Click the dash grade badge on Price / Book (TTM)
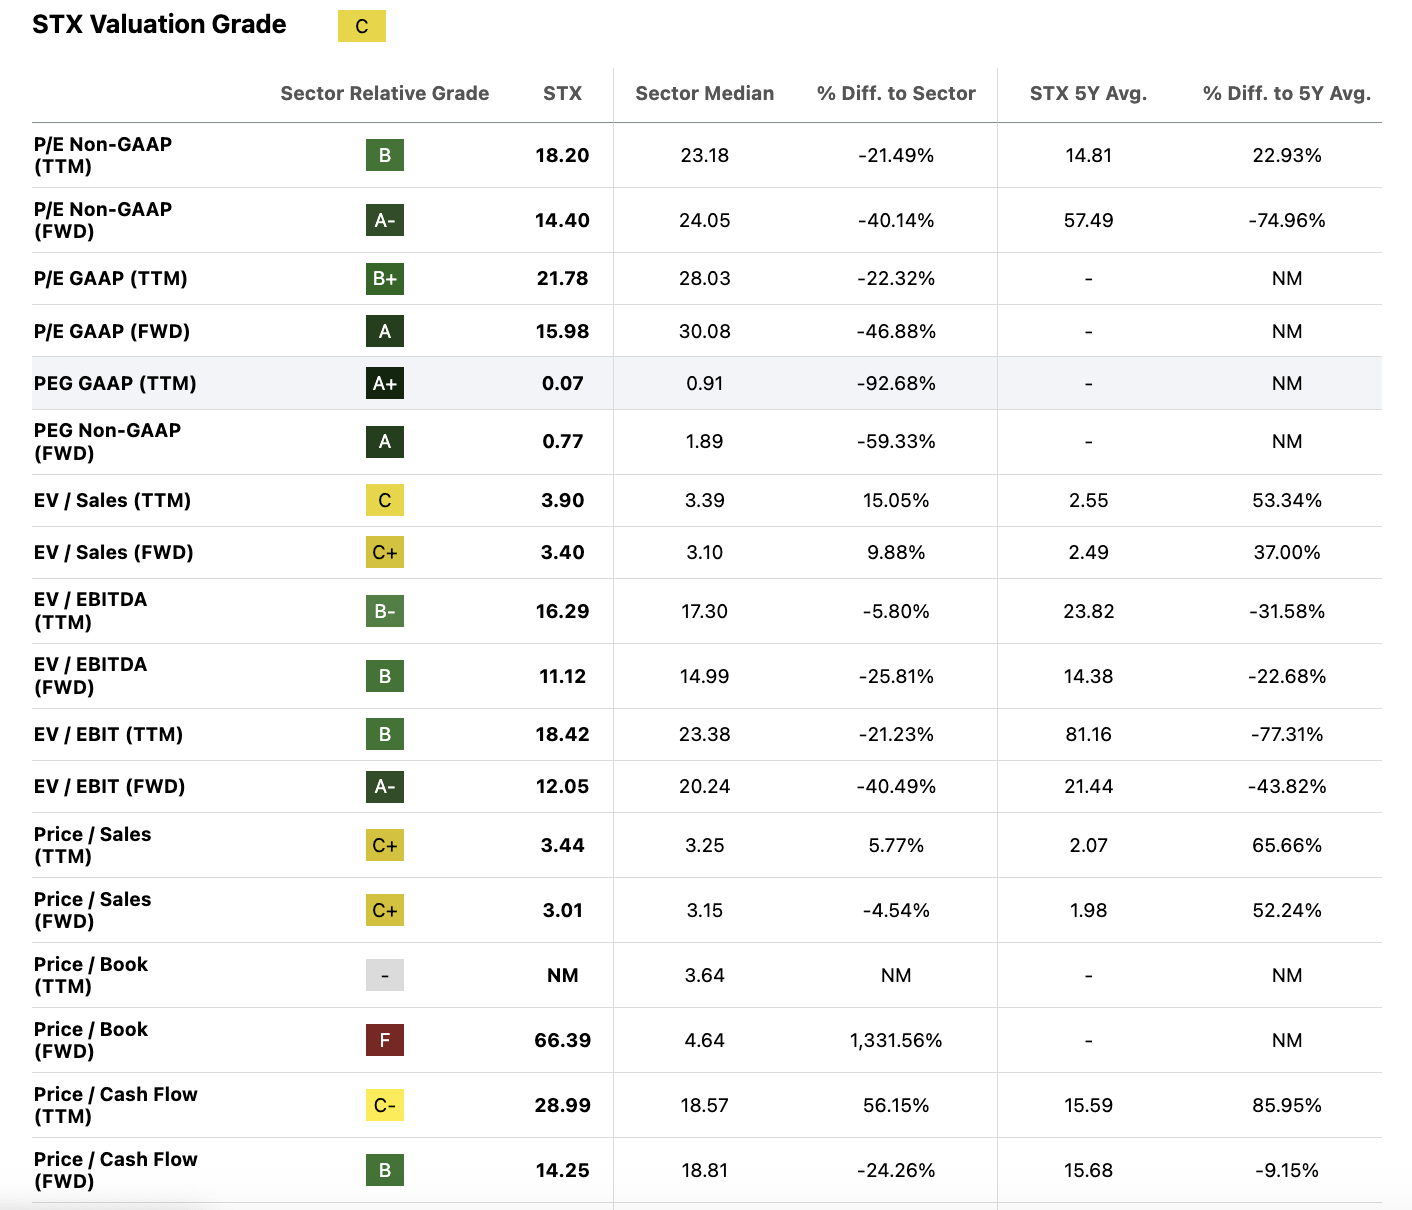This screenshot has width=1412, height=1210. [384, 975]
